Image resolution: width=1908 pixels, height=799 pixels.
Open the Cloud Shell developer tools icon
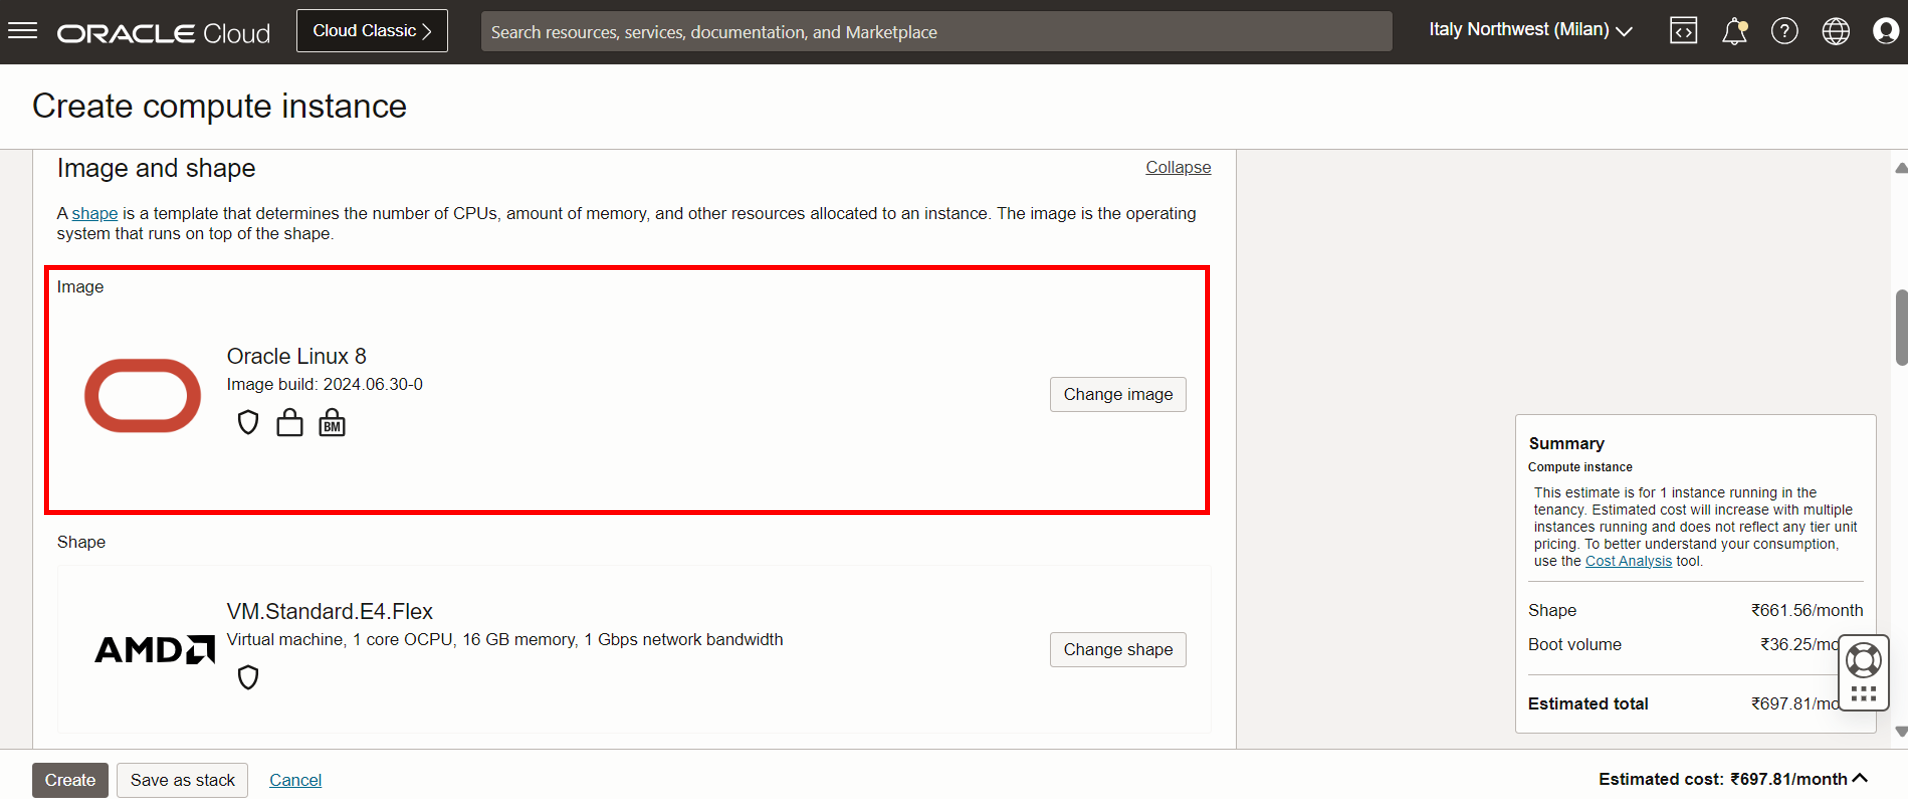[1683, 31]
